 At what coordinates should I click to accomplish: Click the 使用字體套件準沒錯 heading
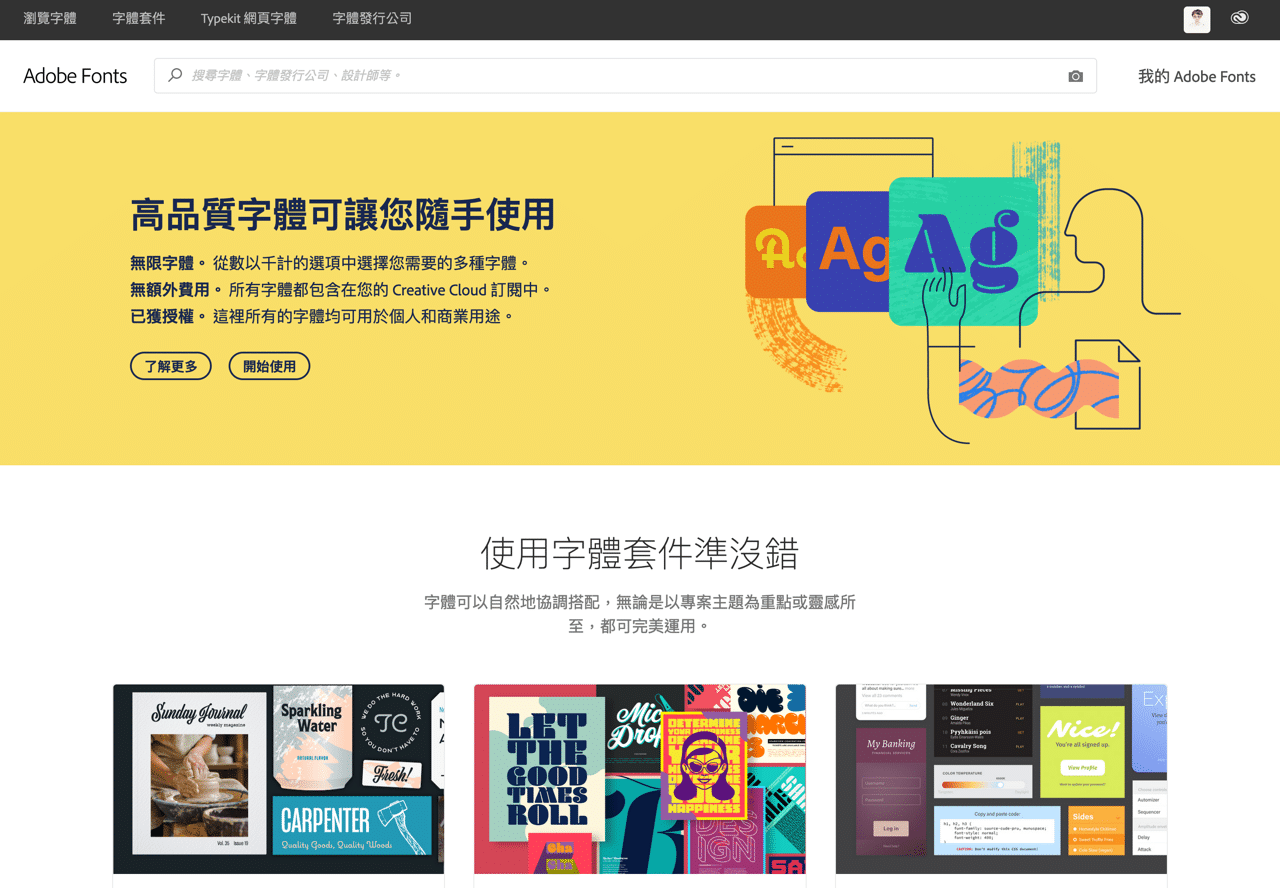640,552
